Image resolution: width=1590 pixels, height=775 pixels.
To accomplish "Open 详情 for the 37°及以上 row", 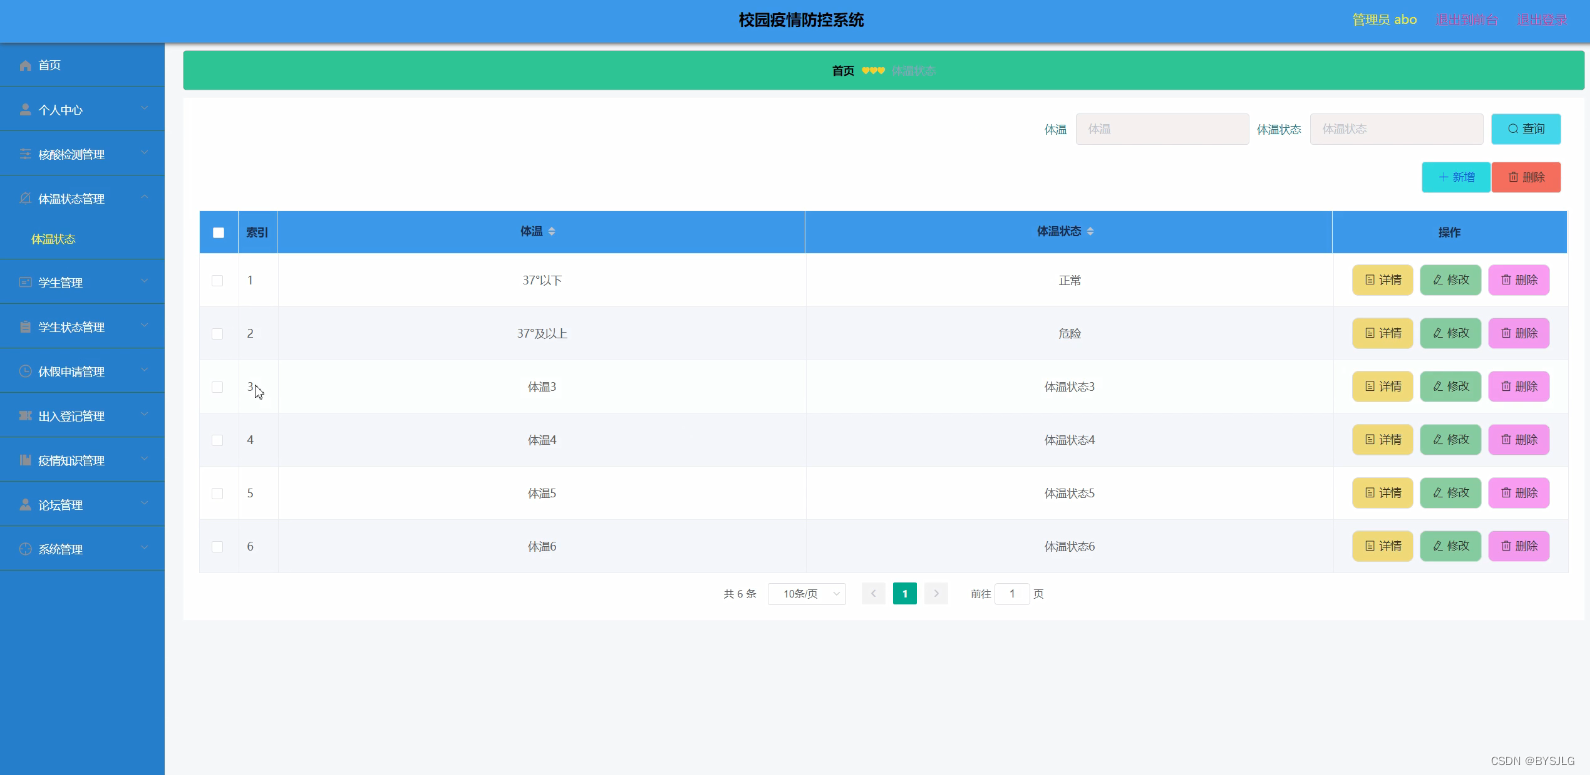I will coord(1383,333).
